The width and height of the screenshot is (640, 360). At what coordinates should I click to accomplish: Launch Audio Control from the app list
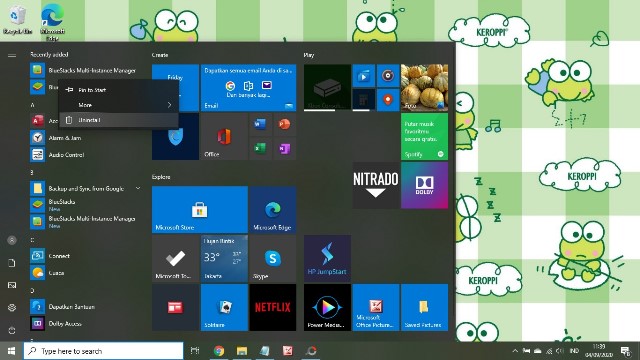coord(87,155)
